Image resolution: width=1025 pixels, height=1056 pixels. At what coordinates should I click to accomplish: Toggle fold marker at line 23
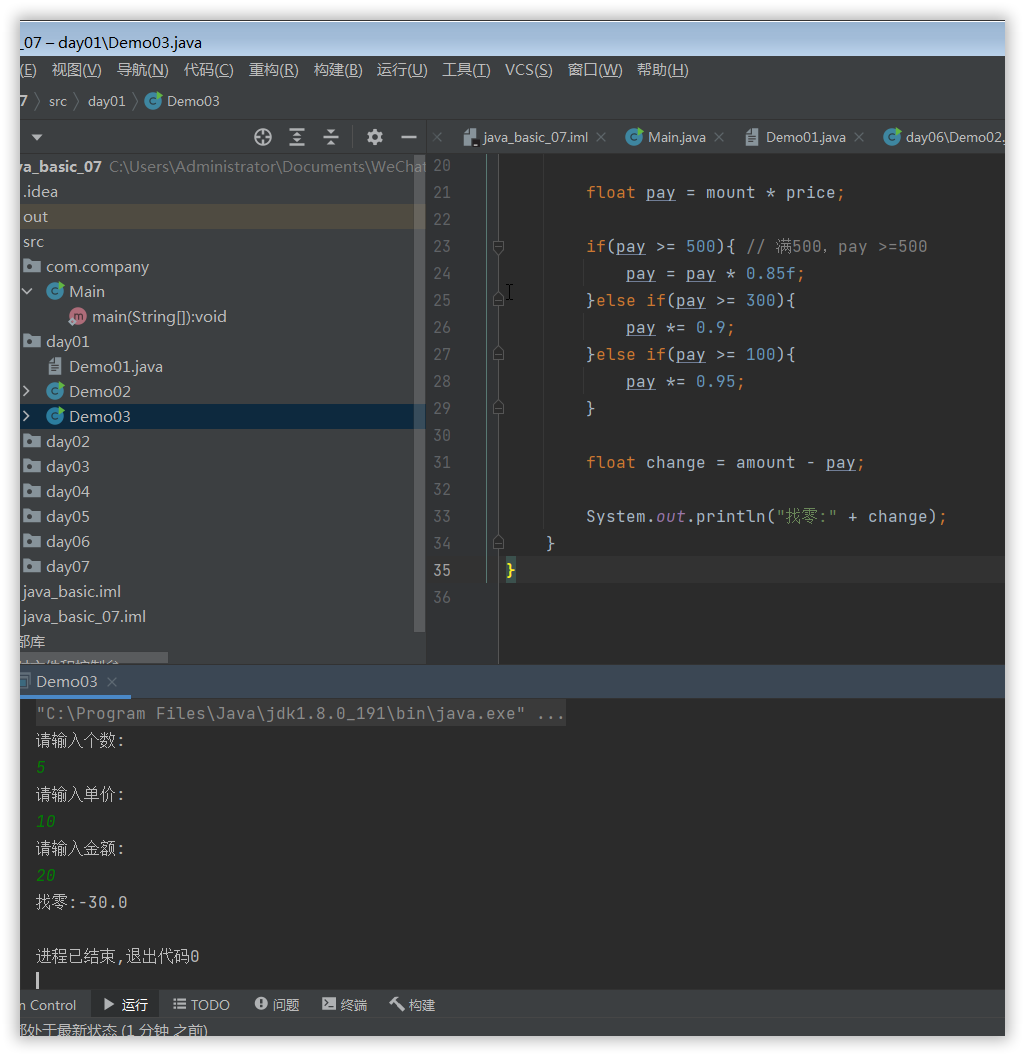click(498, 246)
